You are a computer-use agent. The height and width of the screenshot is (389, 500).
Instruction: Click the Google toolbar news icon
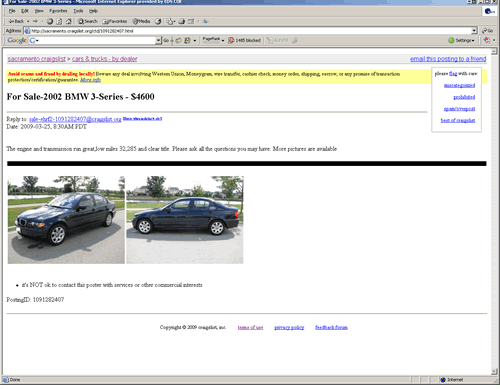click(x=178, y=40)
